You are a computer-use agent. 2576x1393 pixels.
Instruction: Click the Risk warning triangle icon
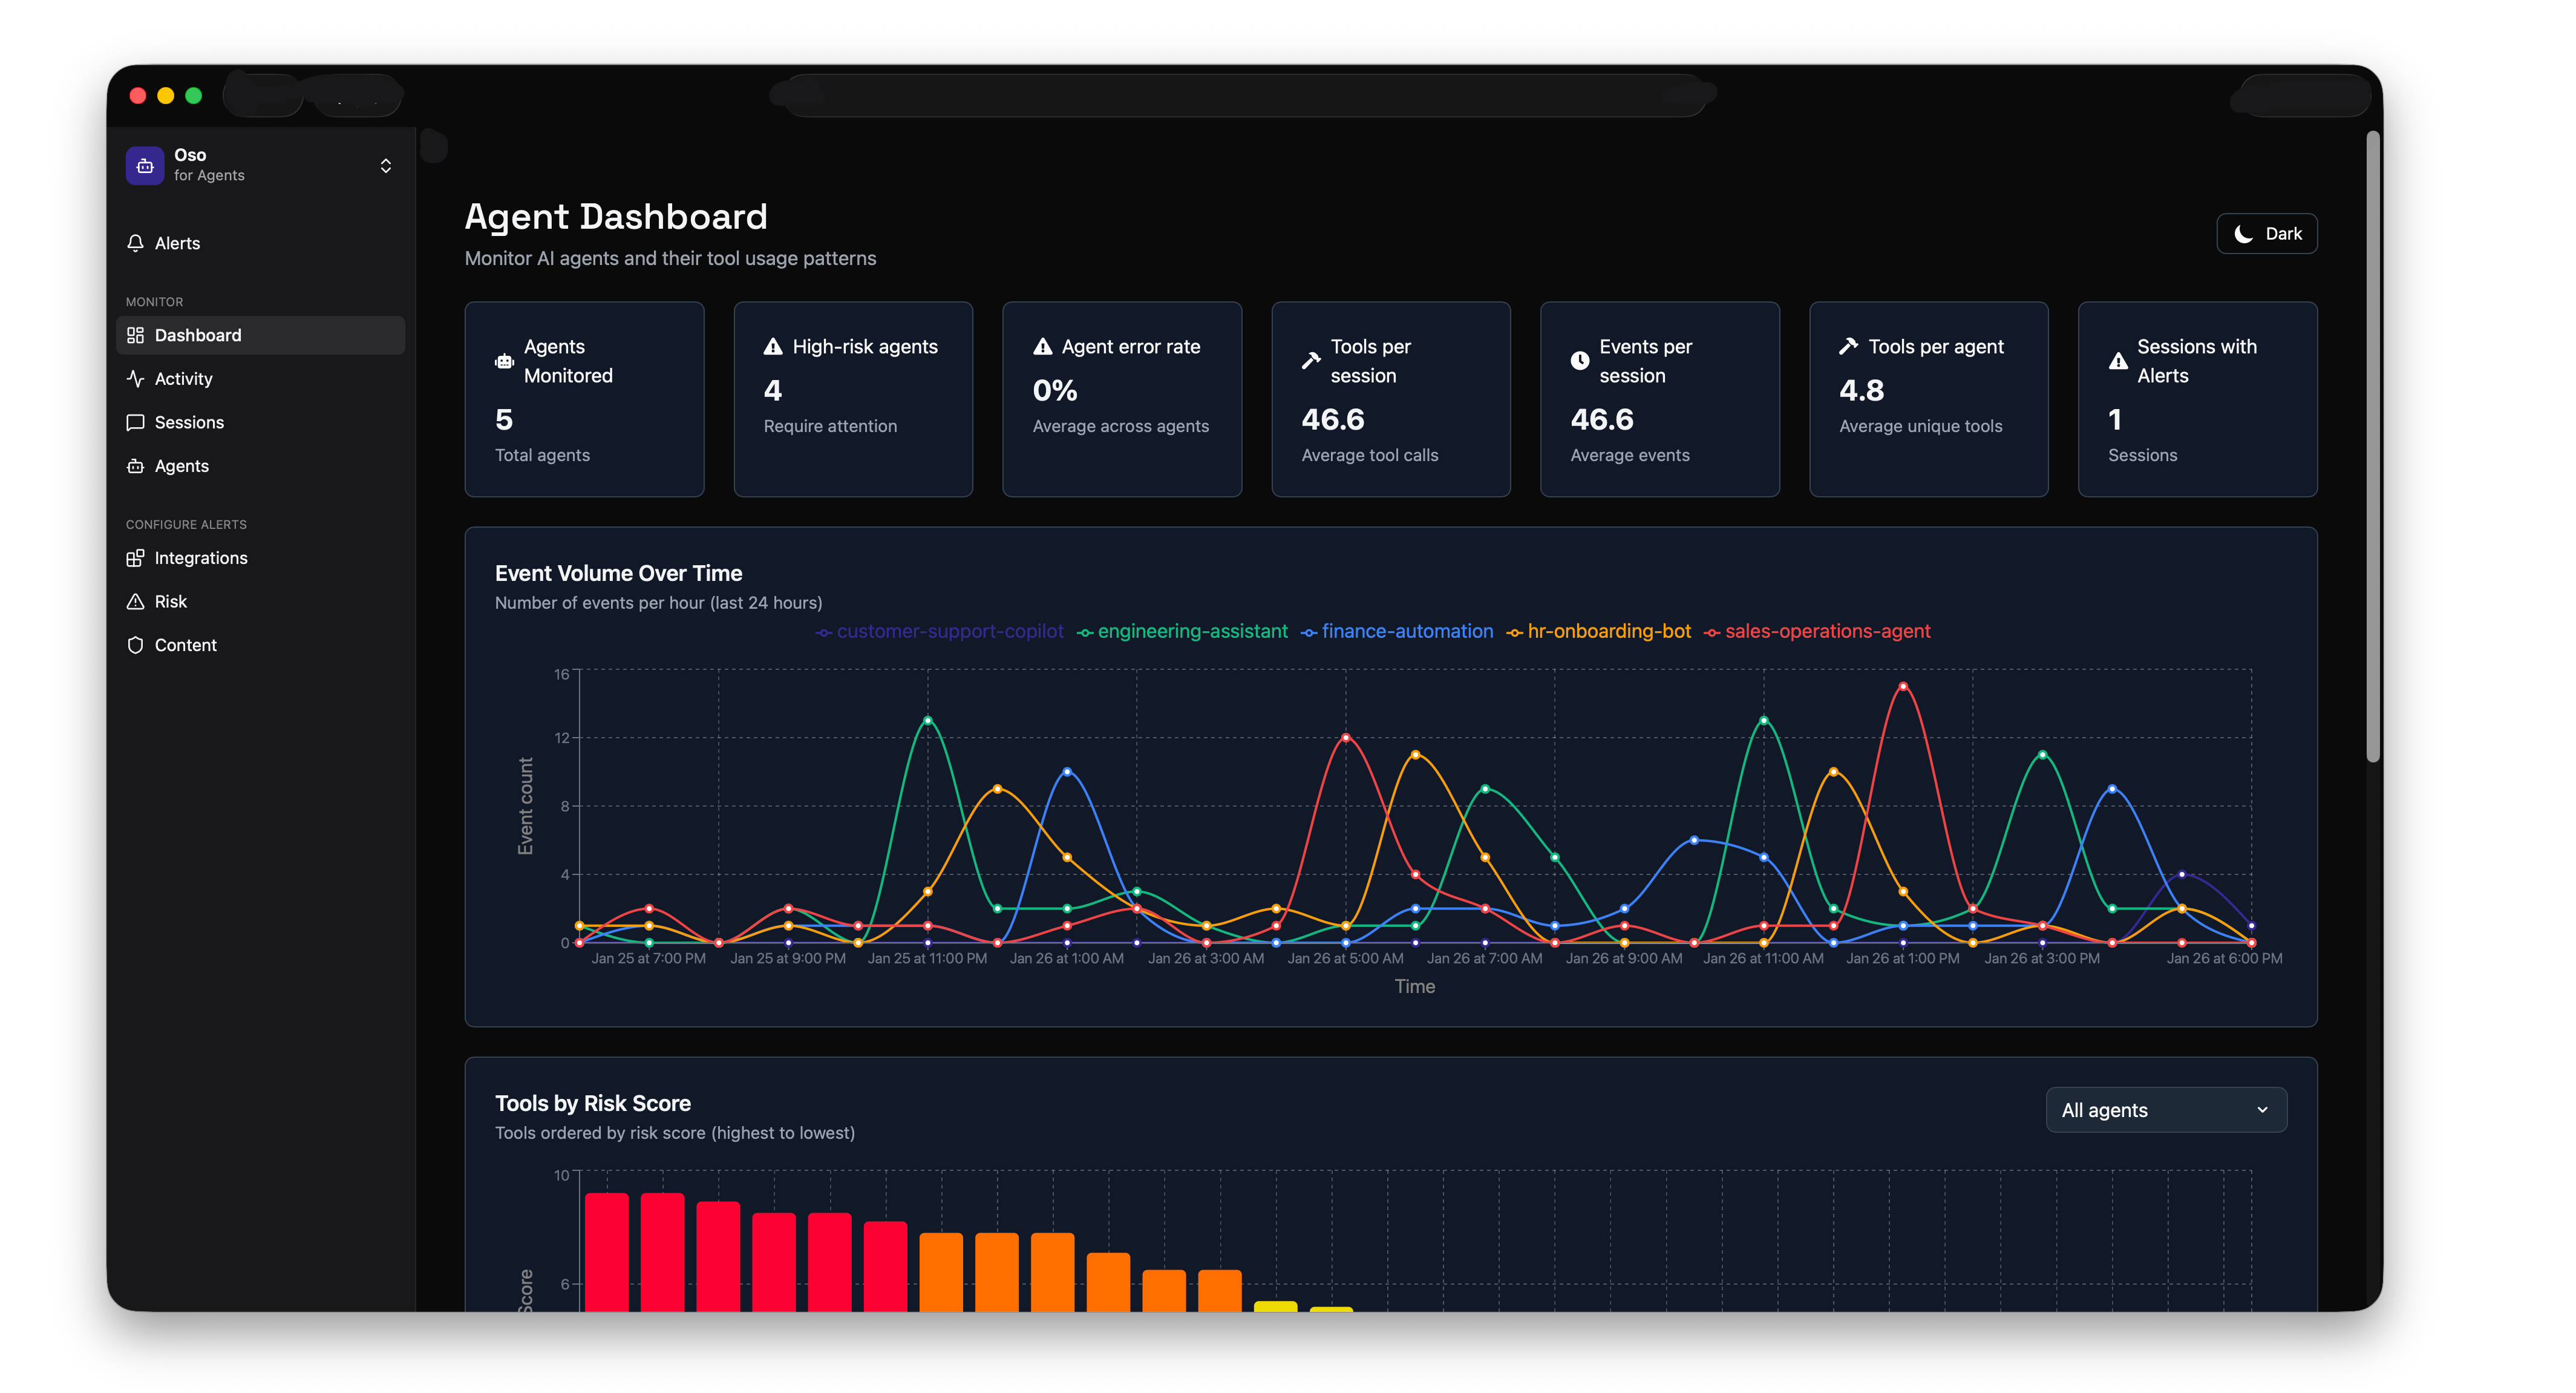pyautogui.click(x=136, y=601)
